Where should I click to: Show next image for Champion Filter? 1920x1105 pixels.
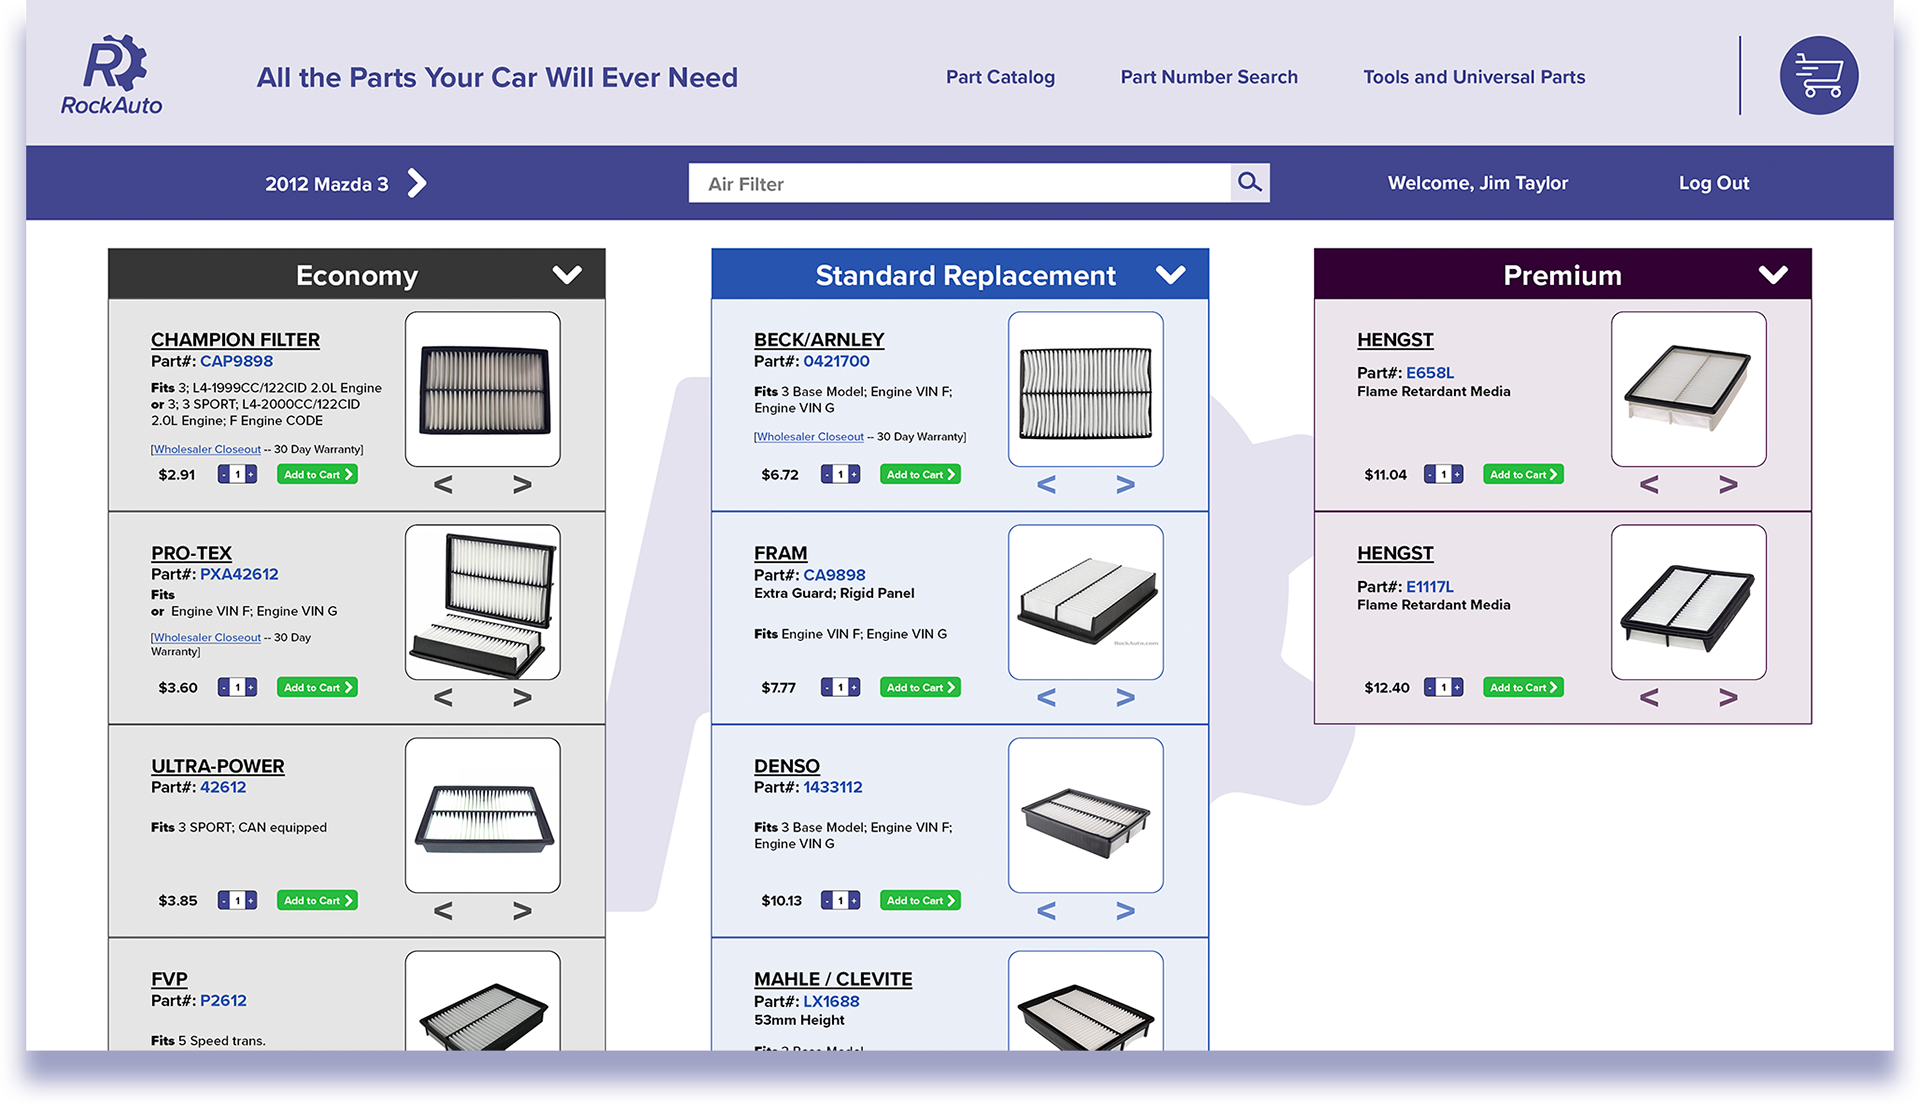pyautogui.click(x=522, y=485)
